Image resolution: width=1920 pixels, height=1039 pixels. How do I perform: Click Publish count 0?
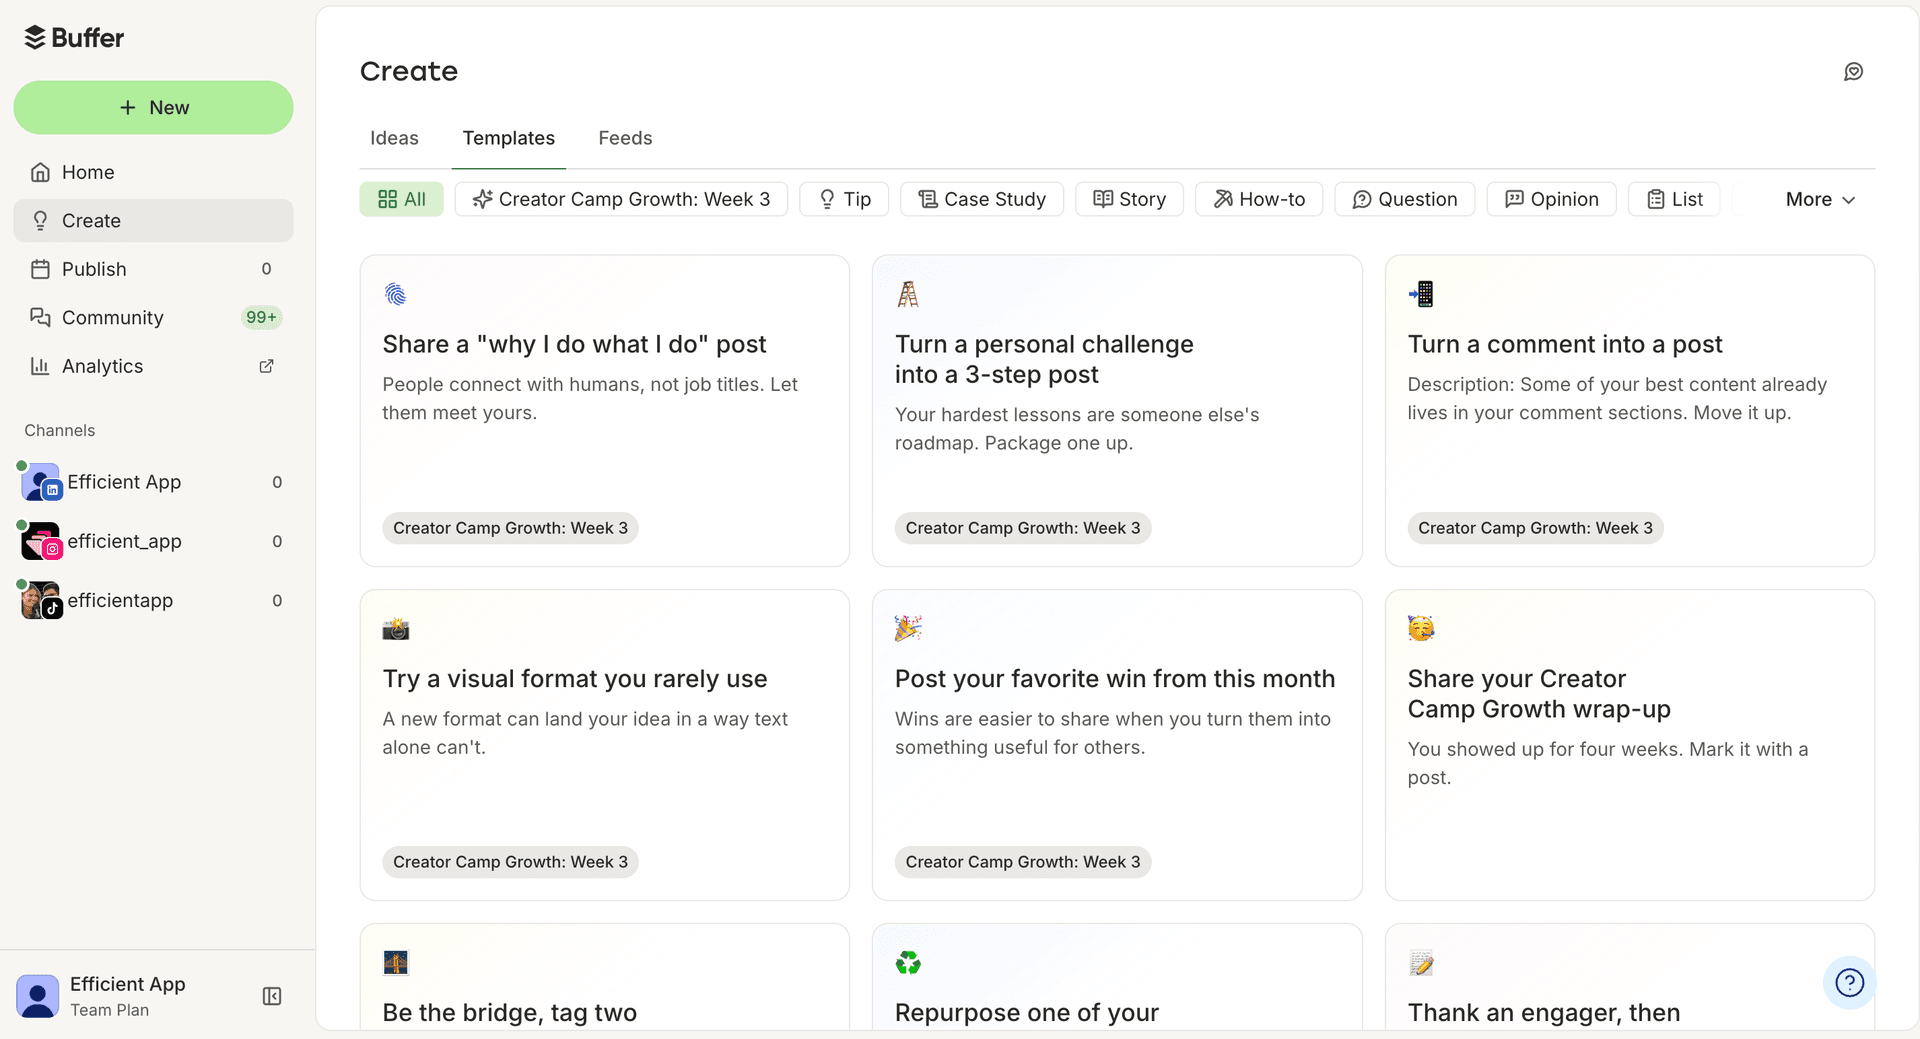click(x=266, y=269)
